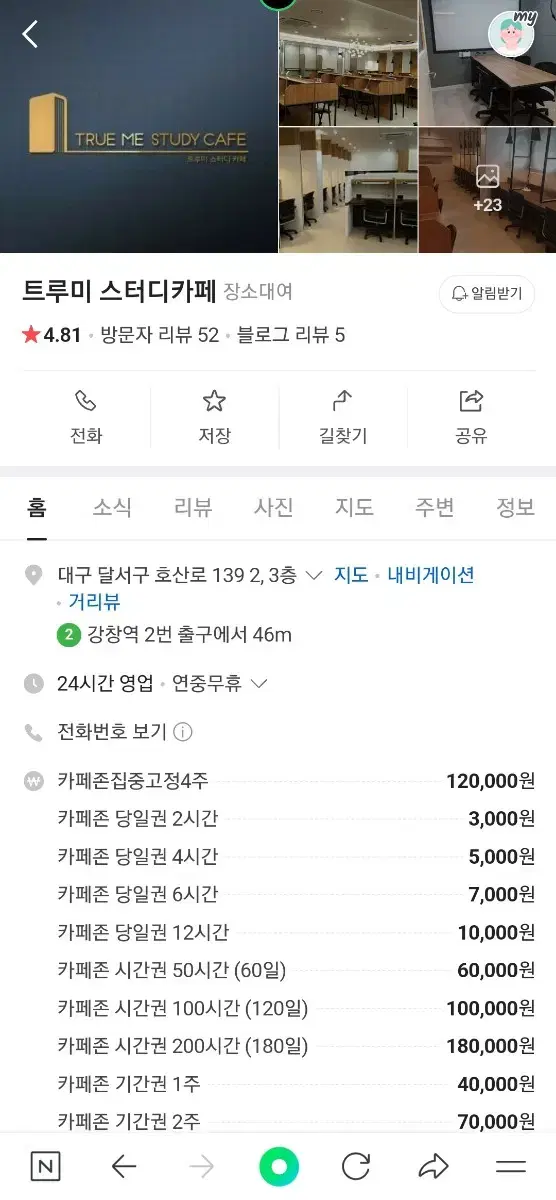
Task: Switch to the 사진 tab
Action: tap(273, 508)
